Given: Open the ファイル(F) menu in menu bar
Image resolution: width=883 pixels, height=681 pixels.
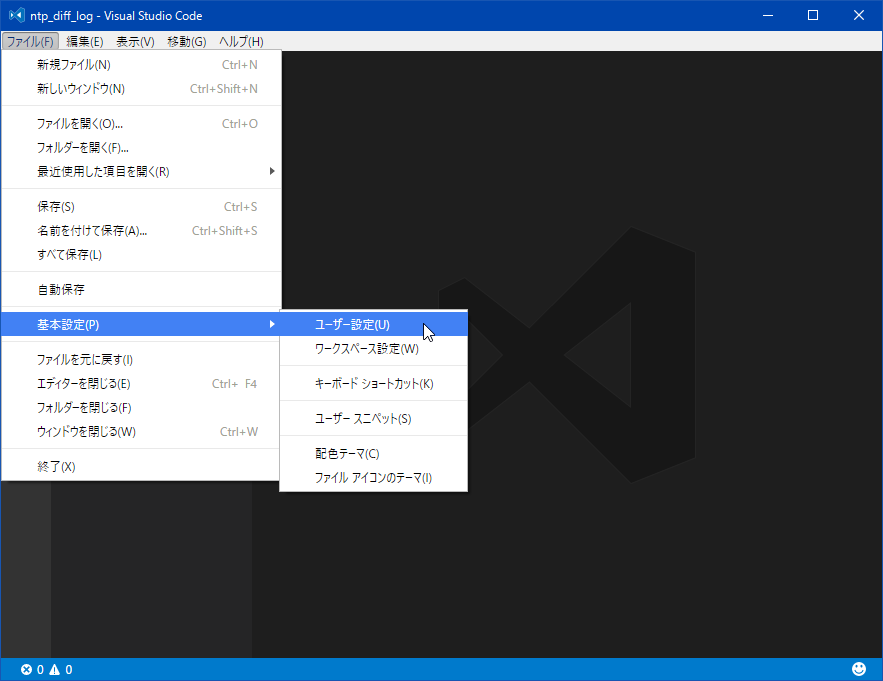Looking at the screenshot, I should point(30,41).
